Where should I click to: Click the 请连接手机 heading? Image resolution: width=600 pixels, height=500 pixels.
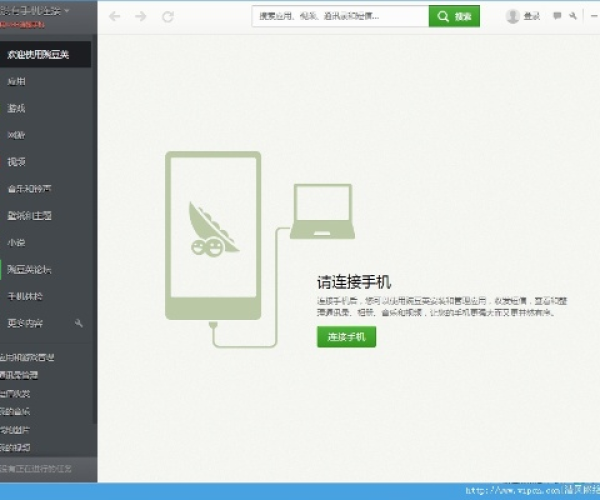(x=354, y=282)
